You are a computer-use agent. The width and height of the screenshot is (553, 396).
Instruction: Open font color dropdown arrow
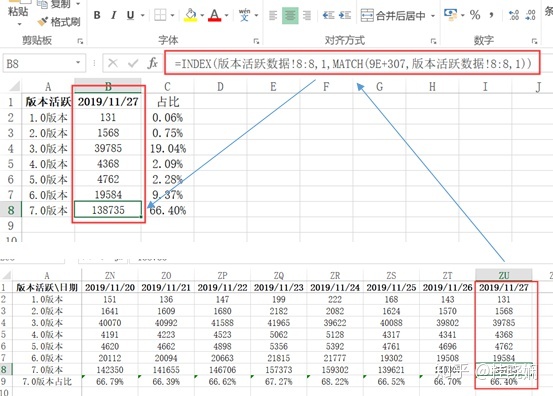click(226, 16)
